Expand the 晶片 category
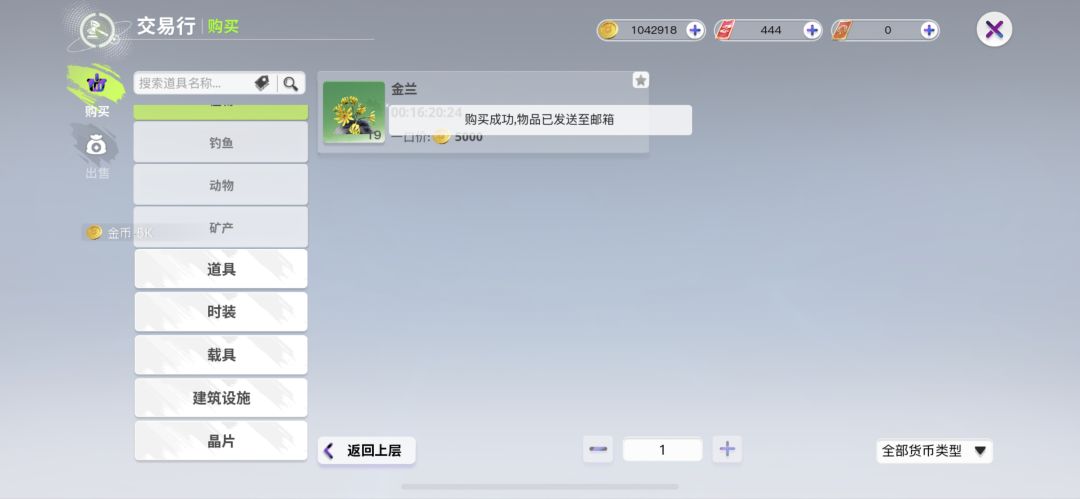This screenshot has height=499, width=1080. click(x=221, y=441)
